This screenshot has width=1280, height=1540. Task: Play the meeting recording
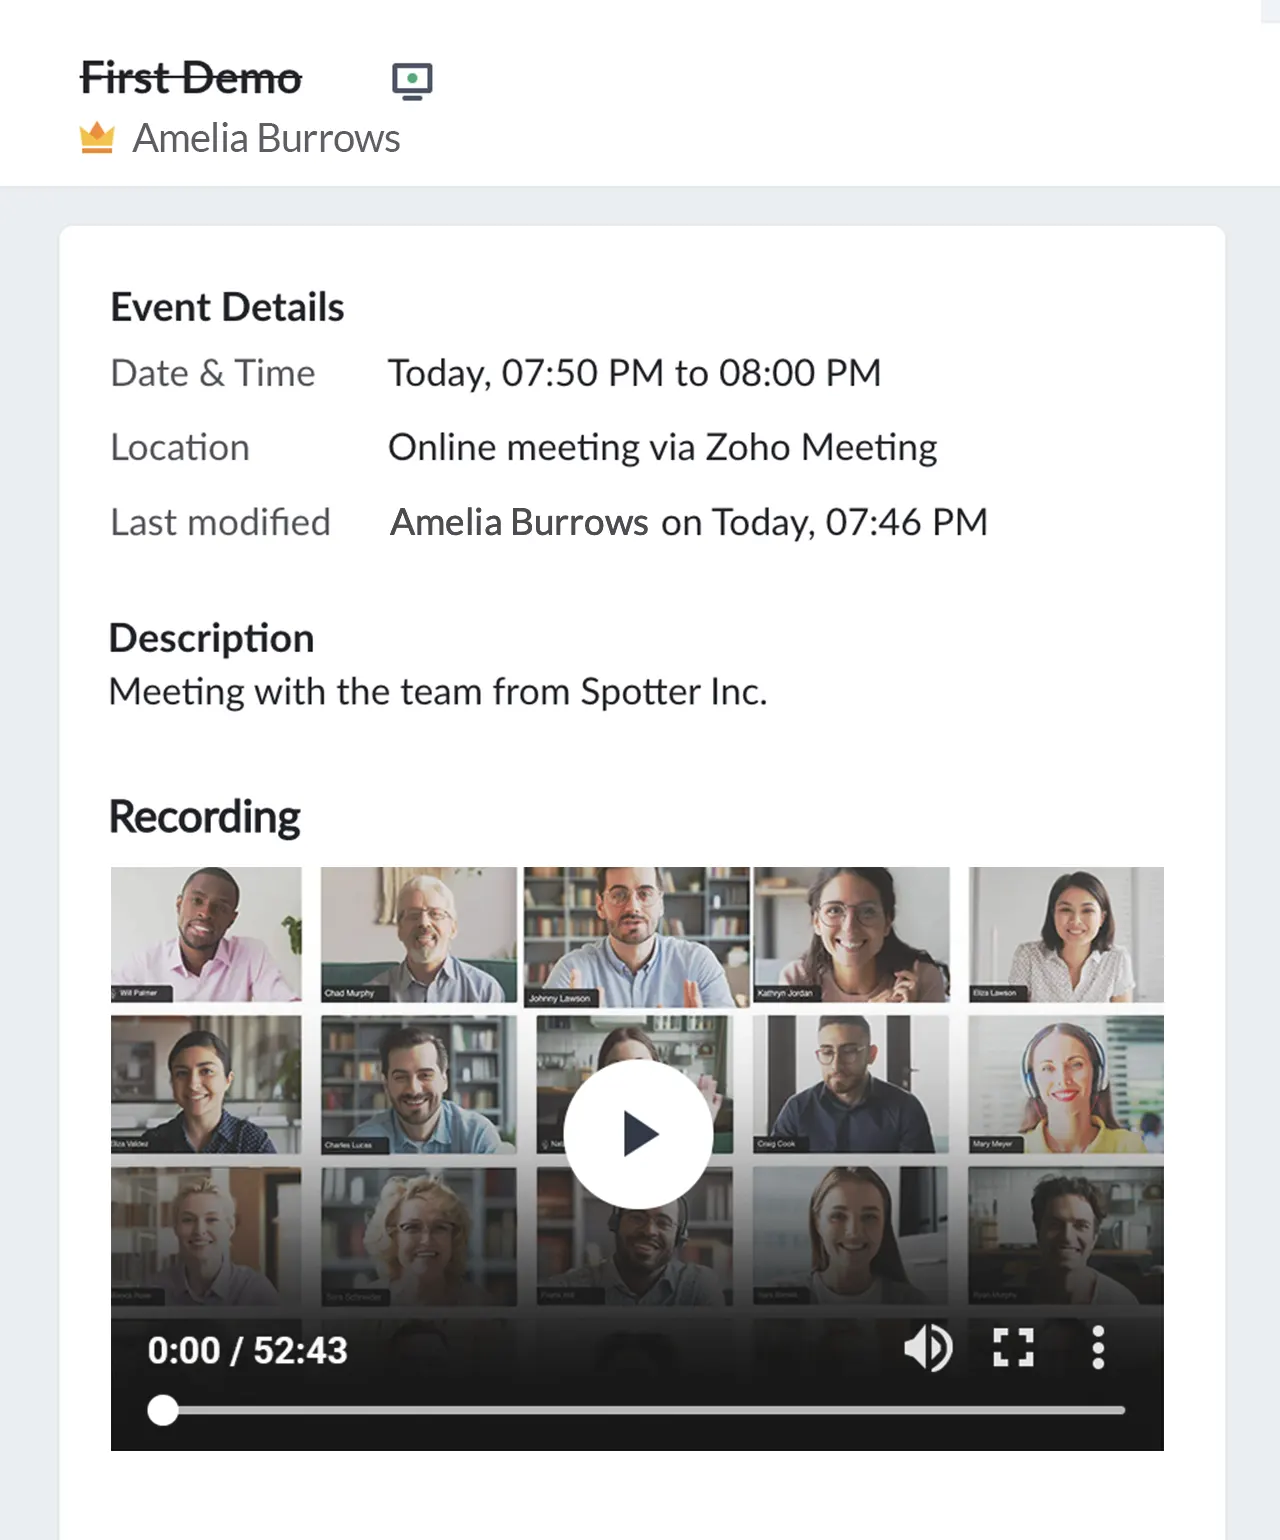coord(638,1134)
